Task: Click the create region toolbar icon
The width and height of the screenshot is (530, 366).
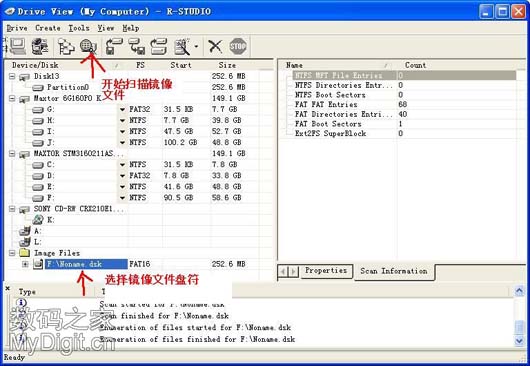Action: [x=159, y=46]
